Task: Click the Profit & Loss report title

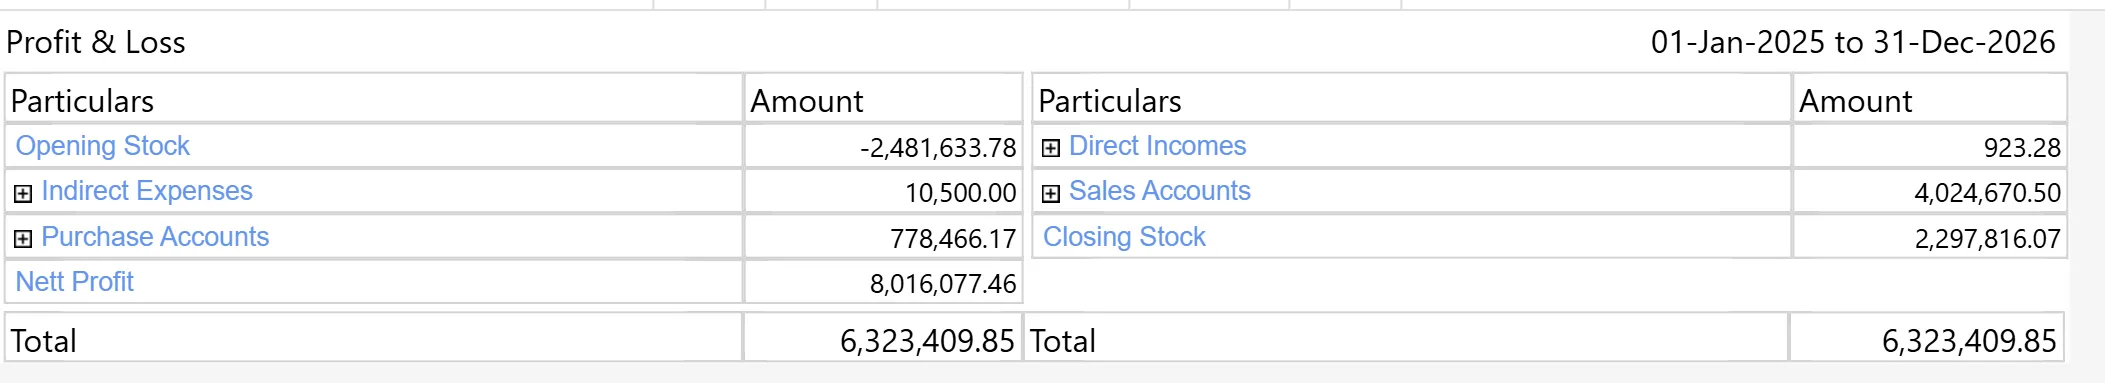Action: 96,42
